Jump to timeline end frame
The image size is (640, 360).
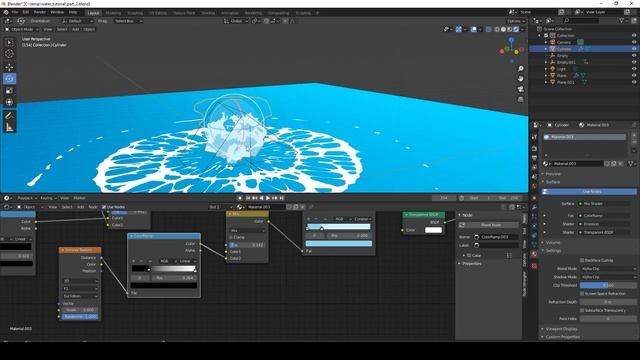pyautogui.click(x=281, y=198)
